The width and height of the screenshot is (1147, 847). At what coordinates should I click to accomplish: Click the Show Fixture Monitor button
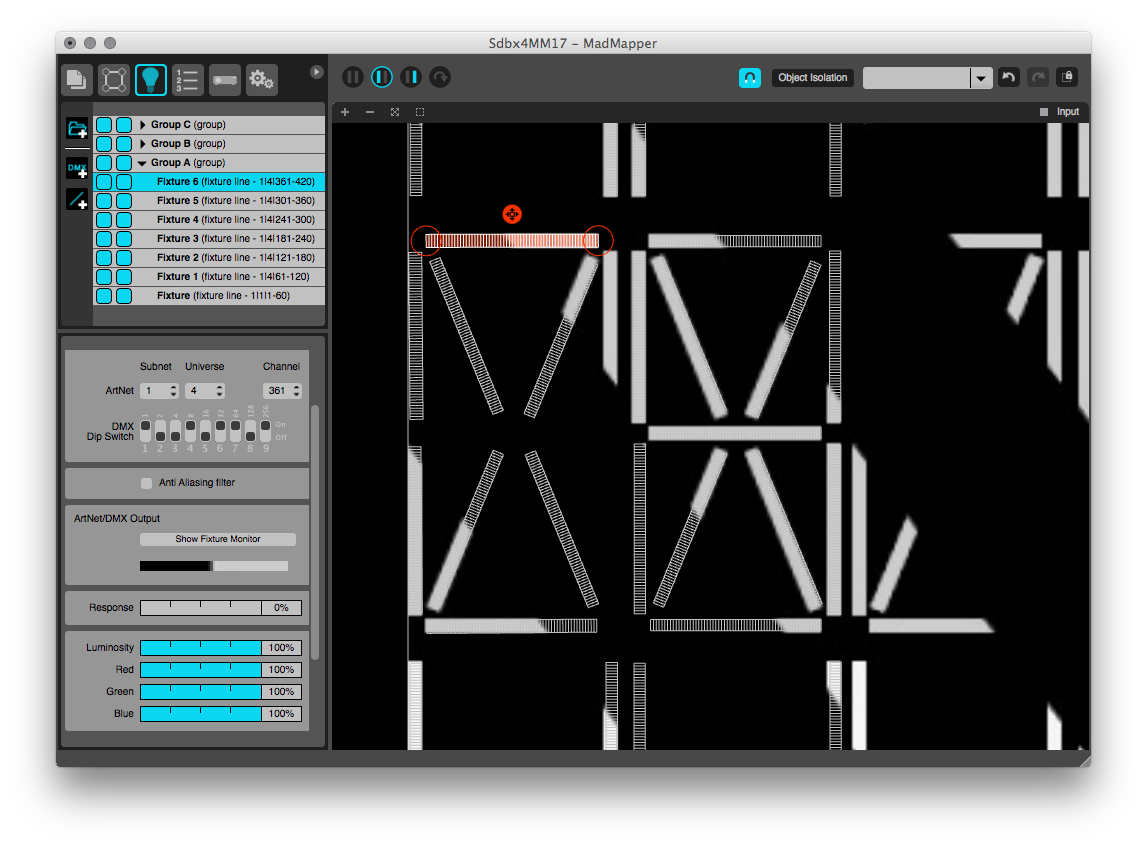217,539
